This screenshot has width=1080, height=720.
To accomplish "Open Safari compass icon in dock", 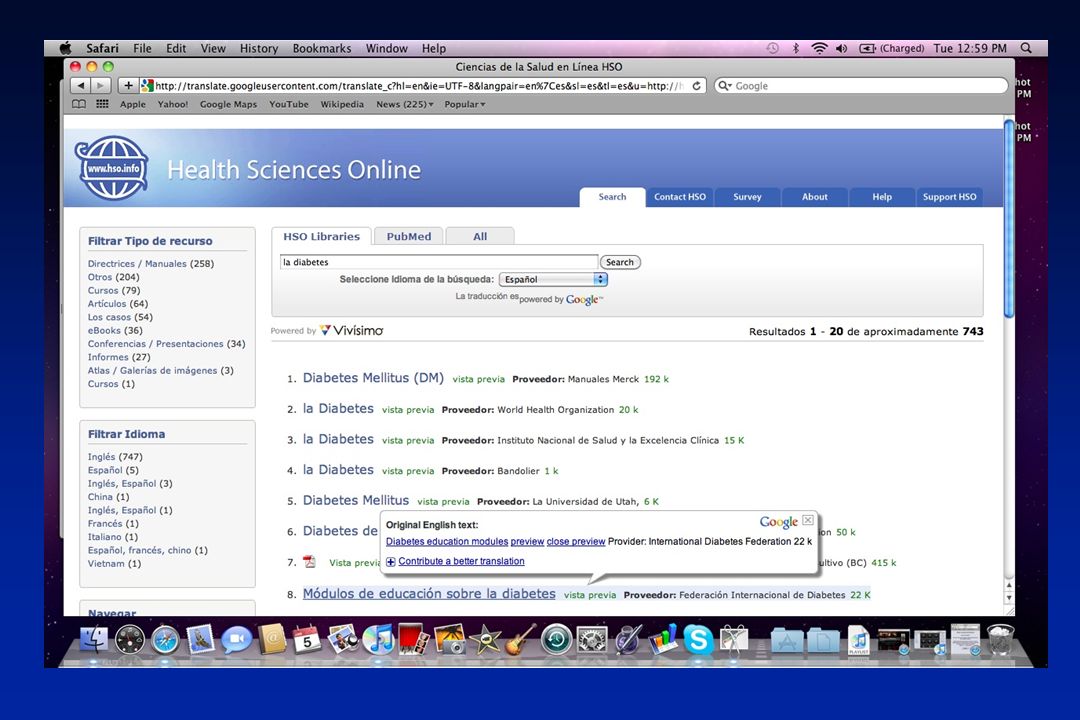I will [165, 640].
